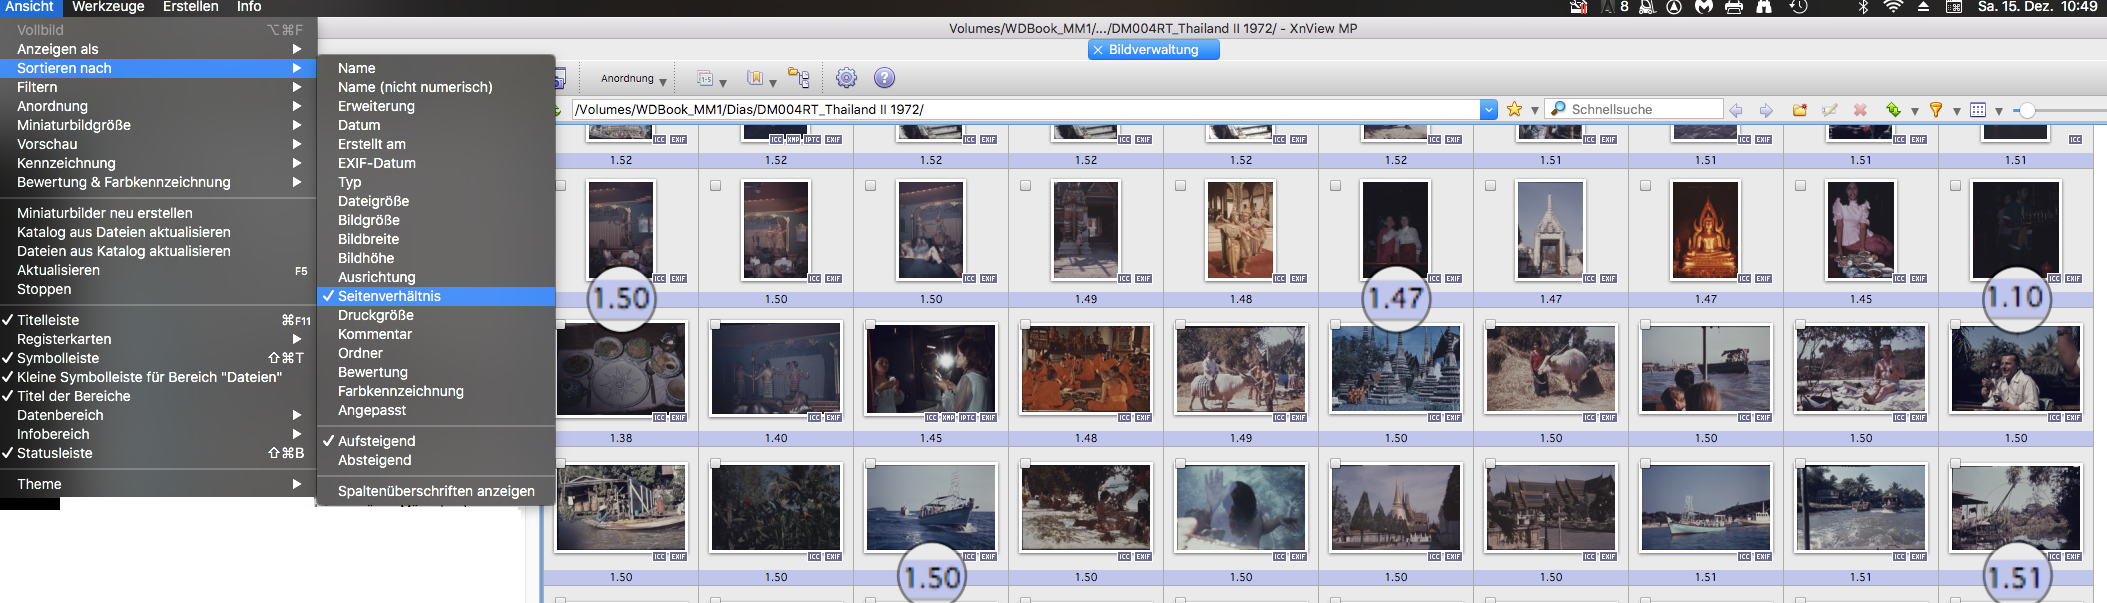Expand the folder path history dropdown
2107x603 pixels.
click(1488, 109)
